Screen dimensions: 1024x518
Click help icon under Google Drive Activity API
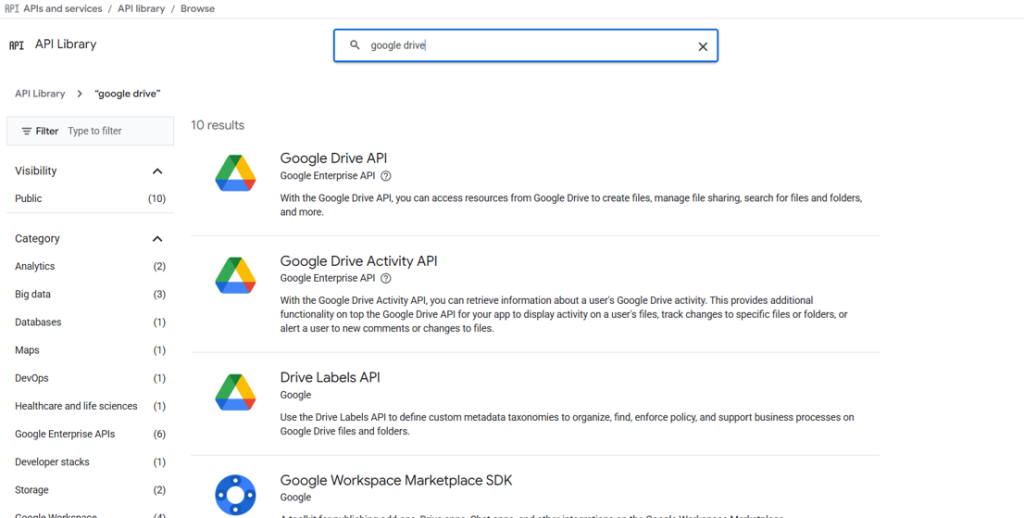[386, 279]
